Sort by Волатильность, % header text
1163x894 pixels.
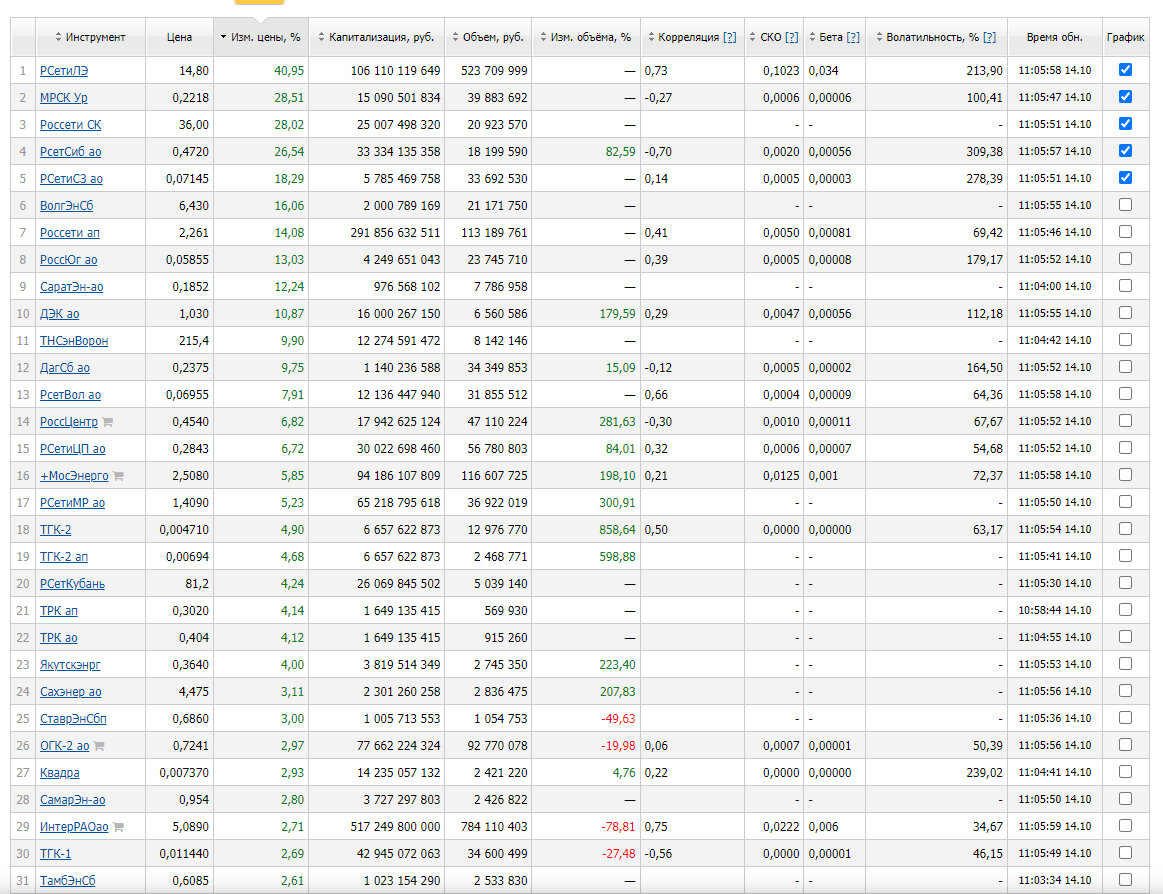coord(932,37)
